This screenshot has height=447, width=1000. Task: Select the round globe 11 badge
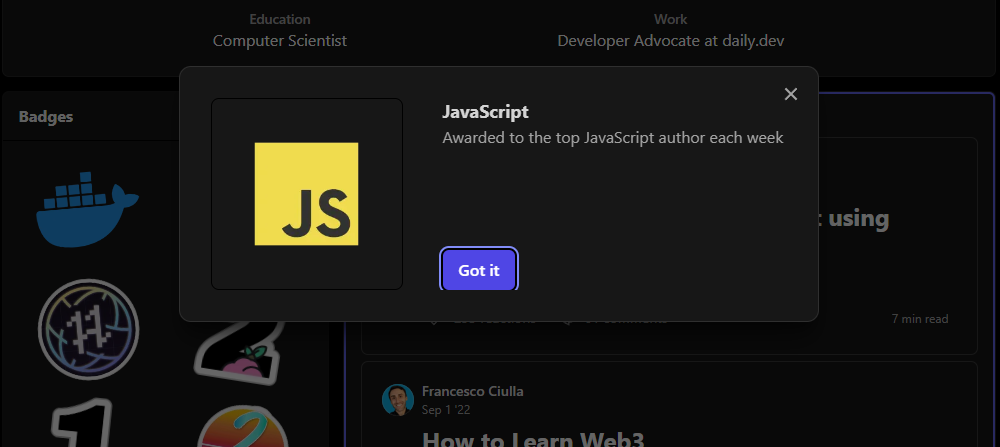tap(89, 330)
